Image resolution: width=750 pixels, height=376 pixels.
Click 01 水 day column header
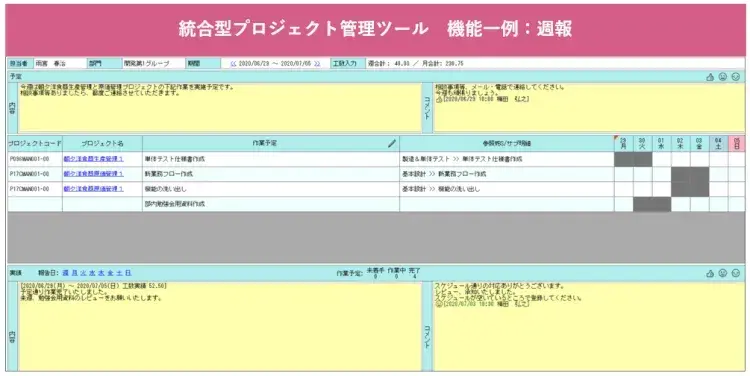click(x=662, y=144)
